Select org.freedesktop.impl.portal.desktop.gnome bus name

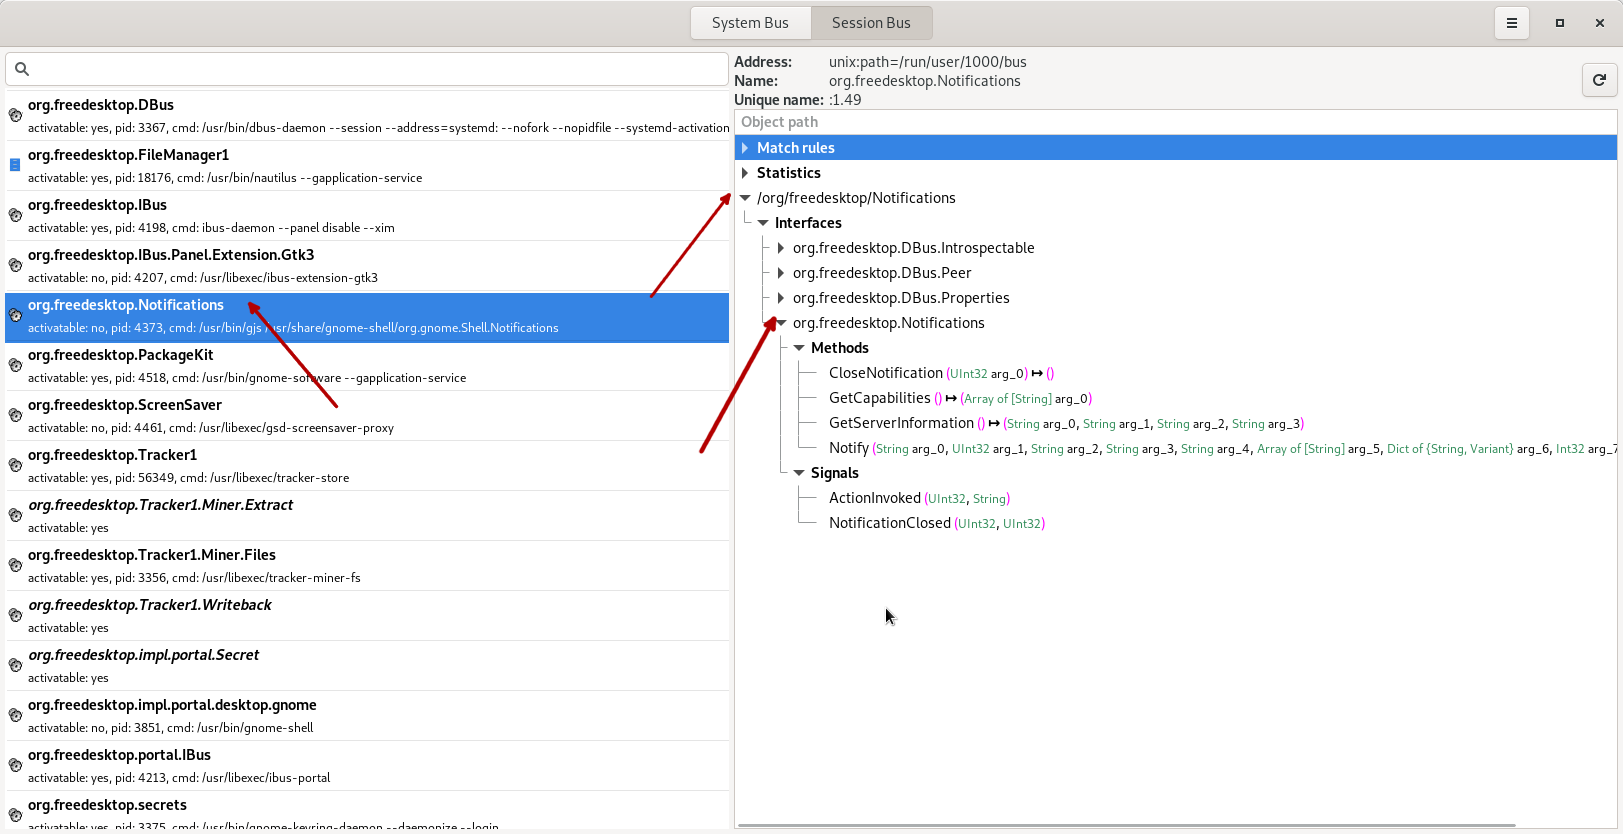click(x=367, y=716)
